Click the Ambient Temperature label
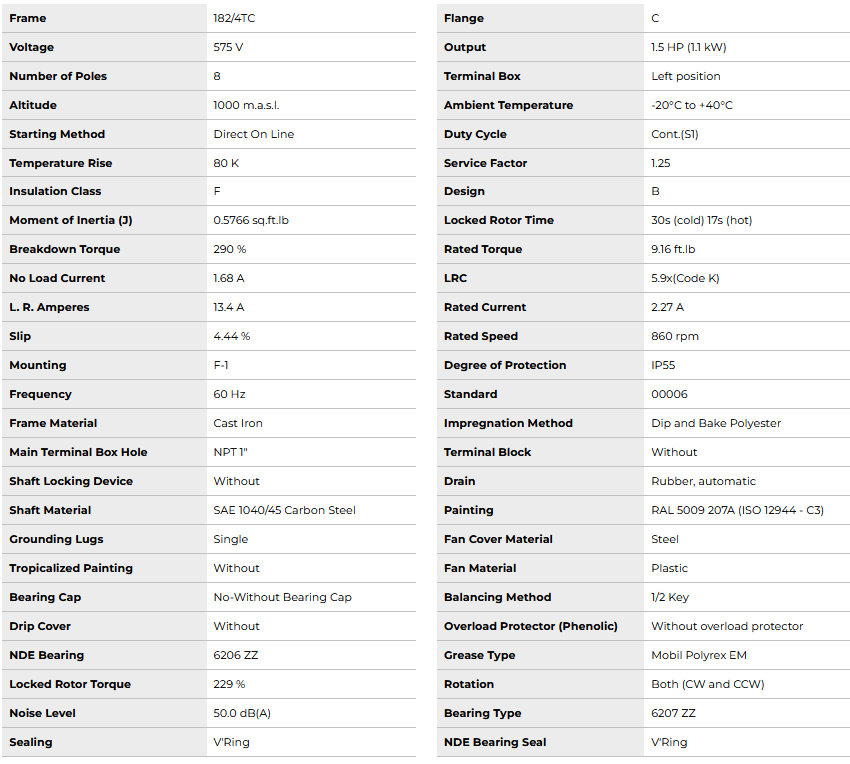This screenshot has height=764, width=850. 508,105
